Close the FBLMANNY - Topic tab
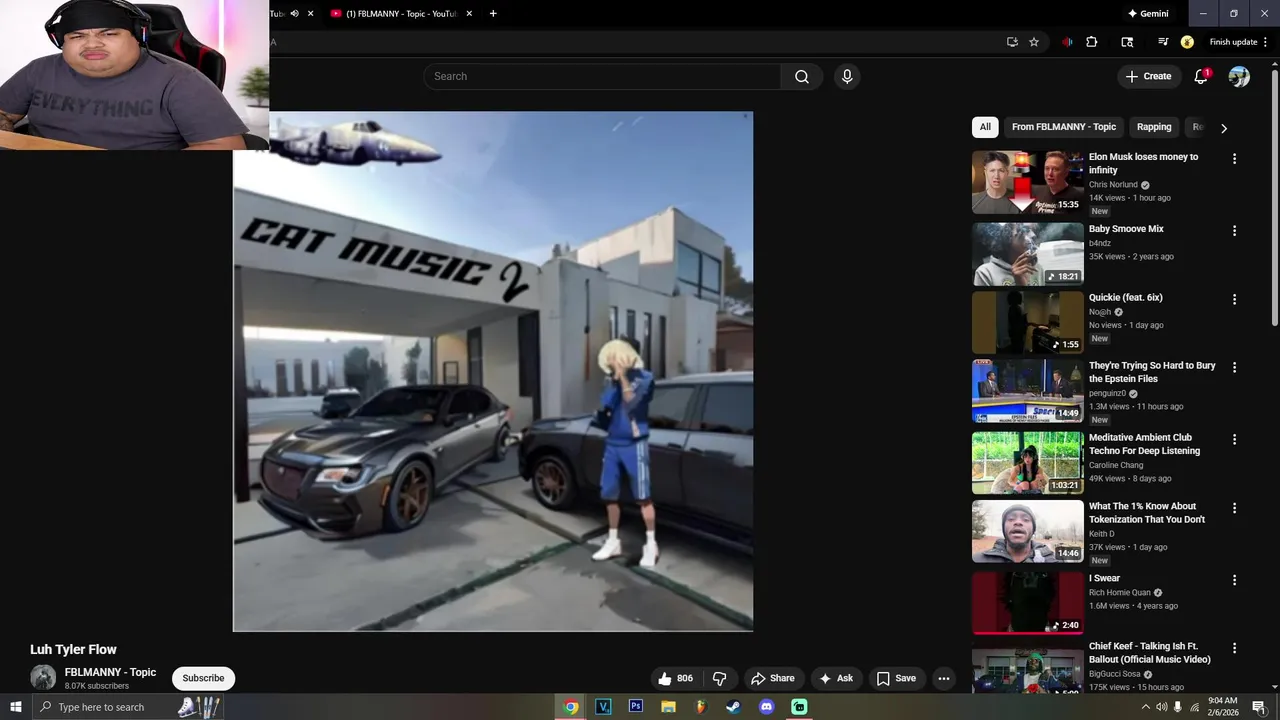The height and width of the screenshot is (720, 1280). pos(469,14)
